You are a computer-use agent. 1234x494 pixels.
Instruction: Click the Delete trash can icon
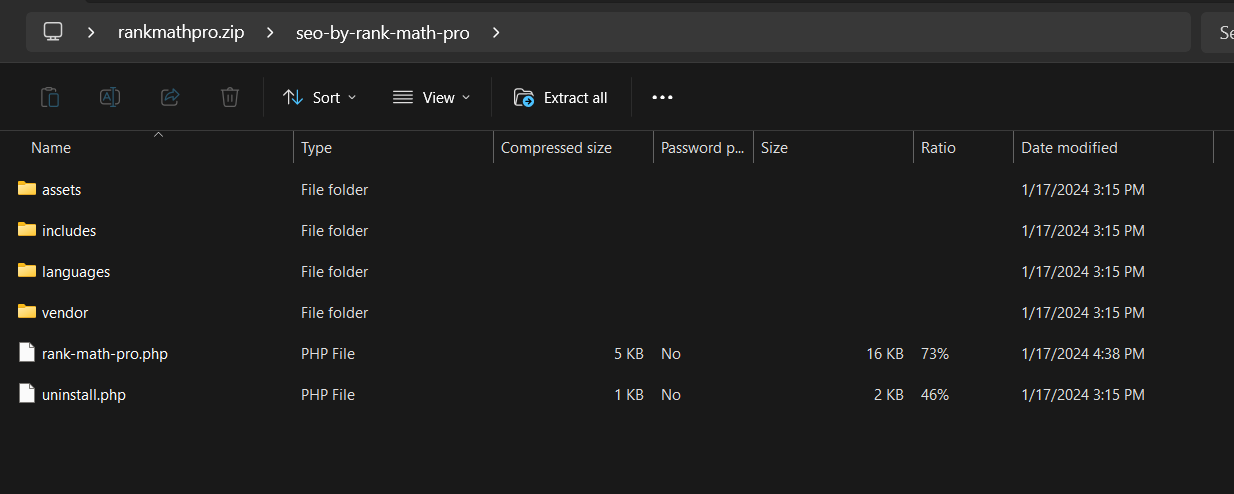(230, 97)
